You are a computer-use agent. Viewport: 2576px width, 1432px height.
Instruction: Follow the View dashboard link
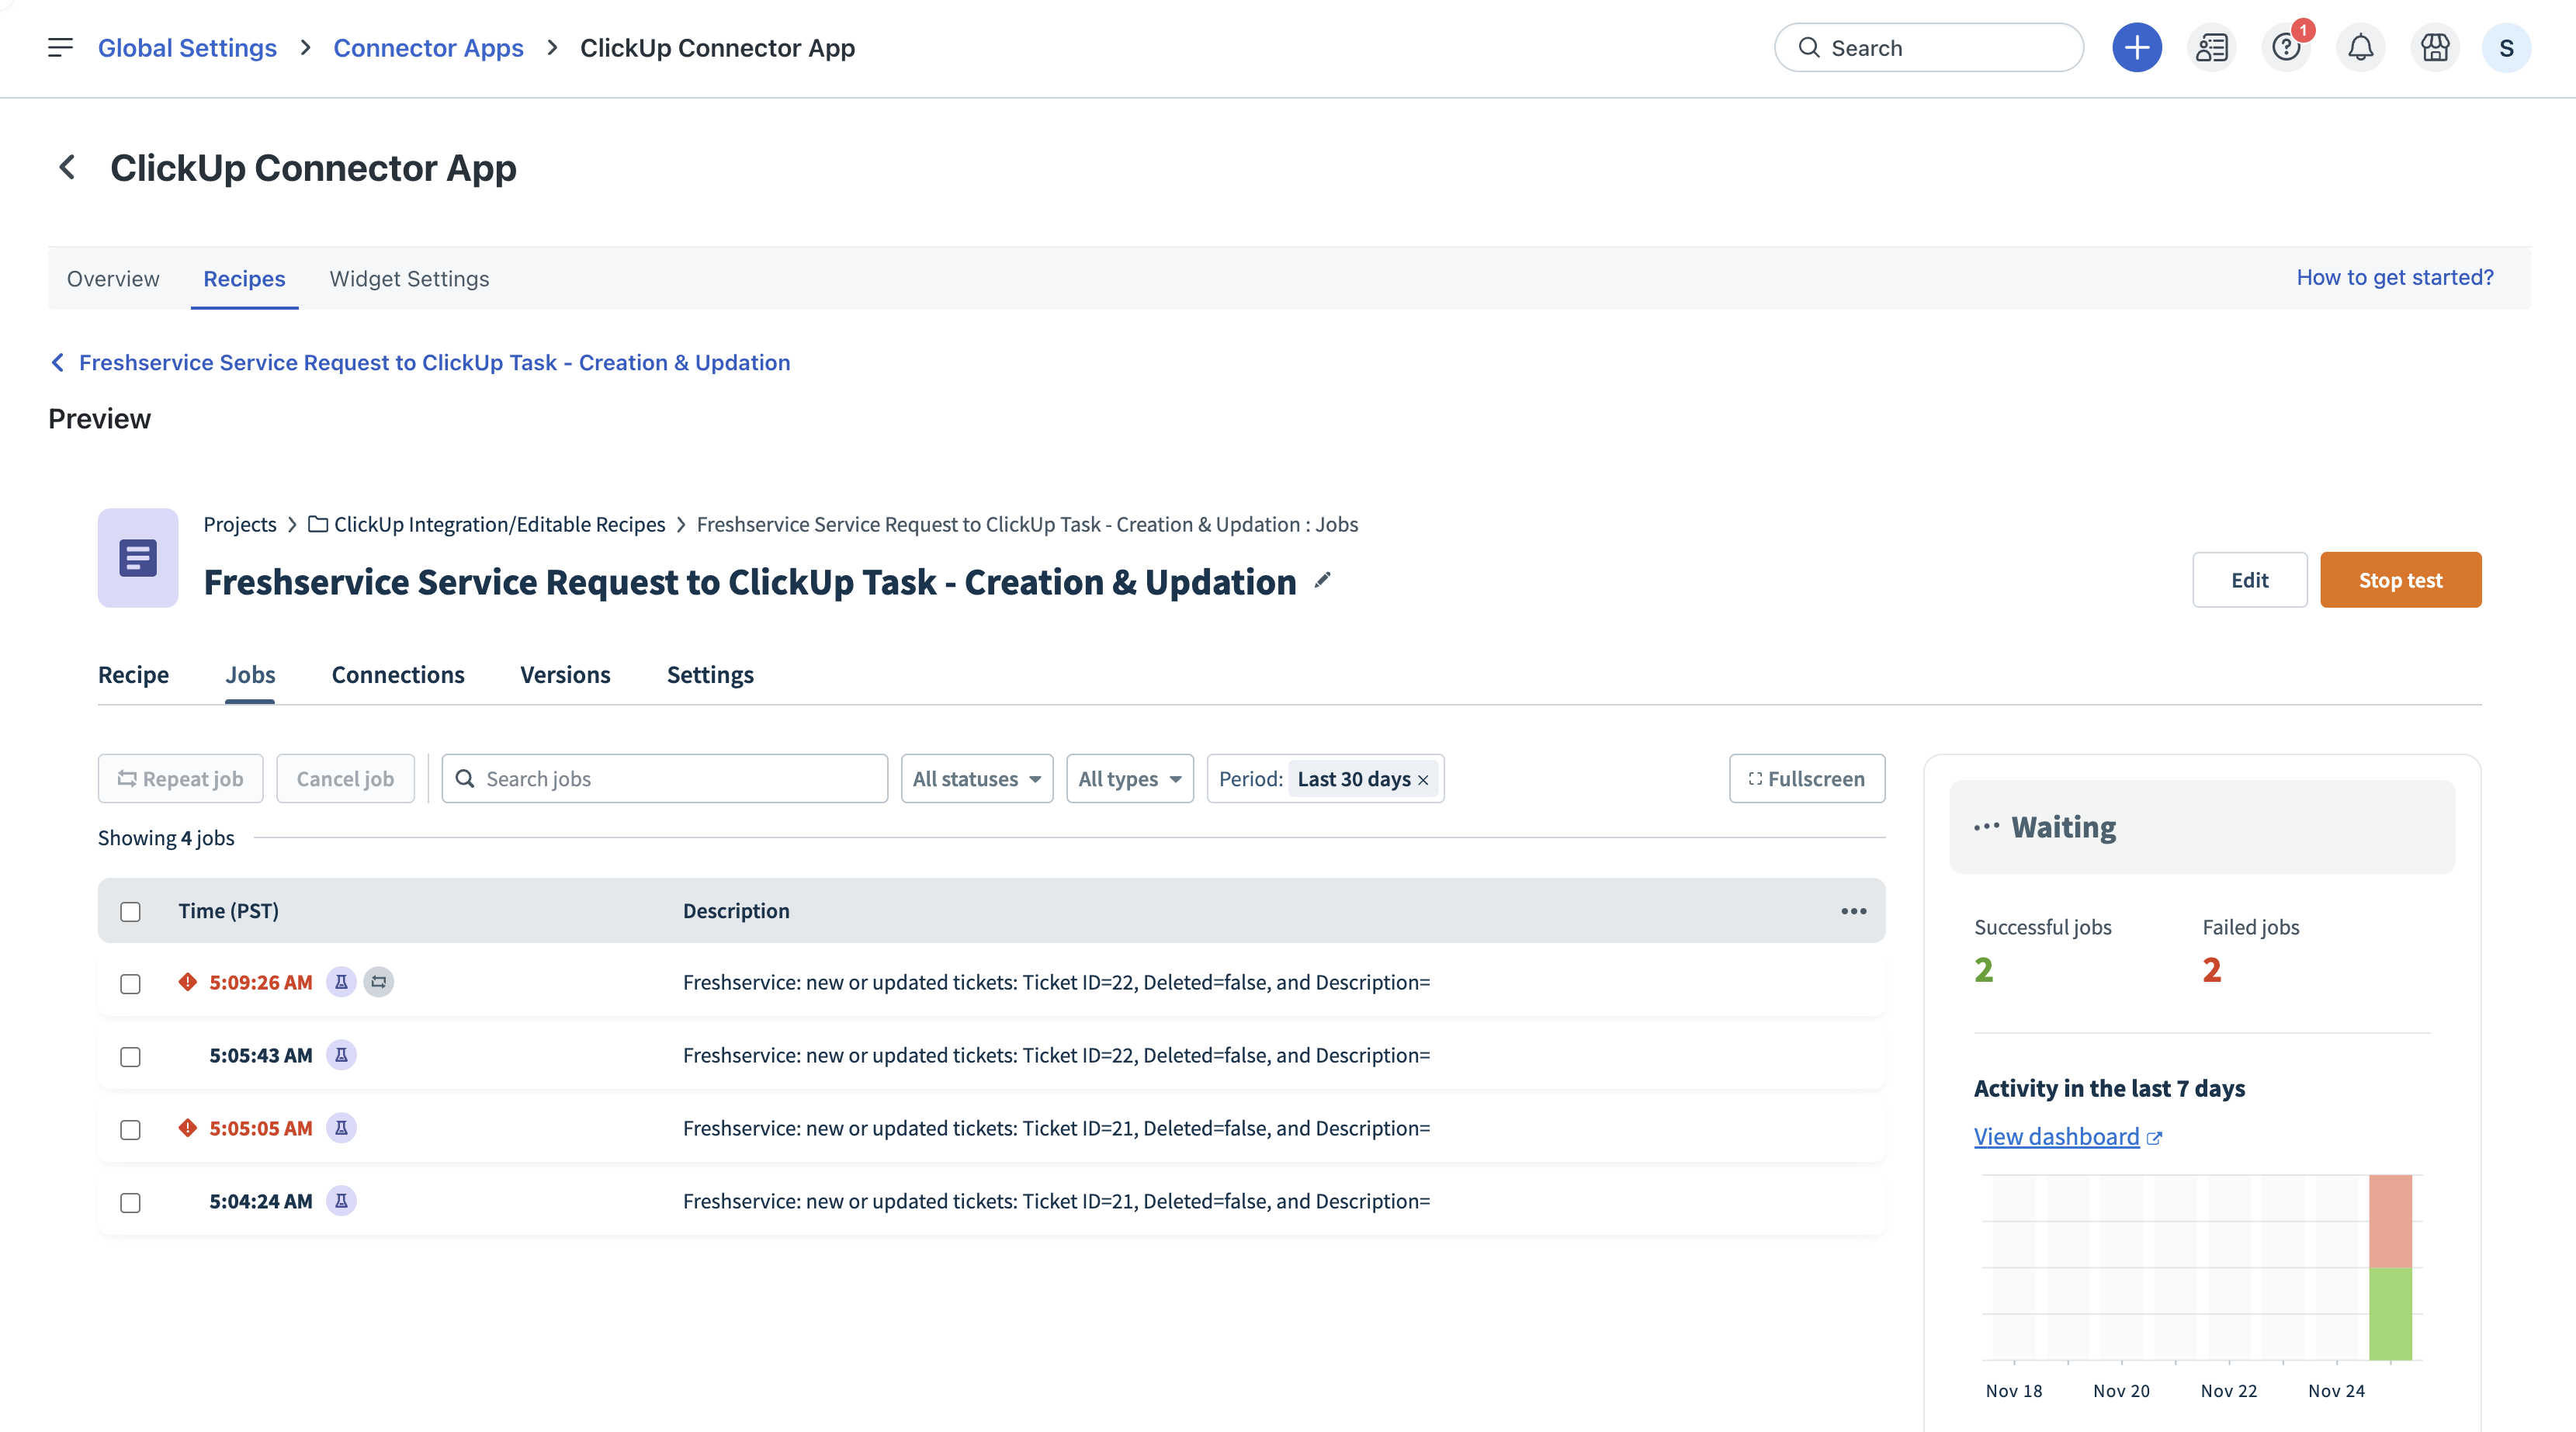coord(2056,1137)
